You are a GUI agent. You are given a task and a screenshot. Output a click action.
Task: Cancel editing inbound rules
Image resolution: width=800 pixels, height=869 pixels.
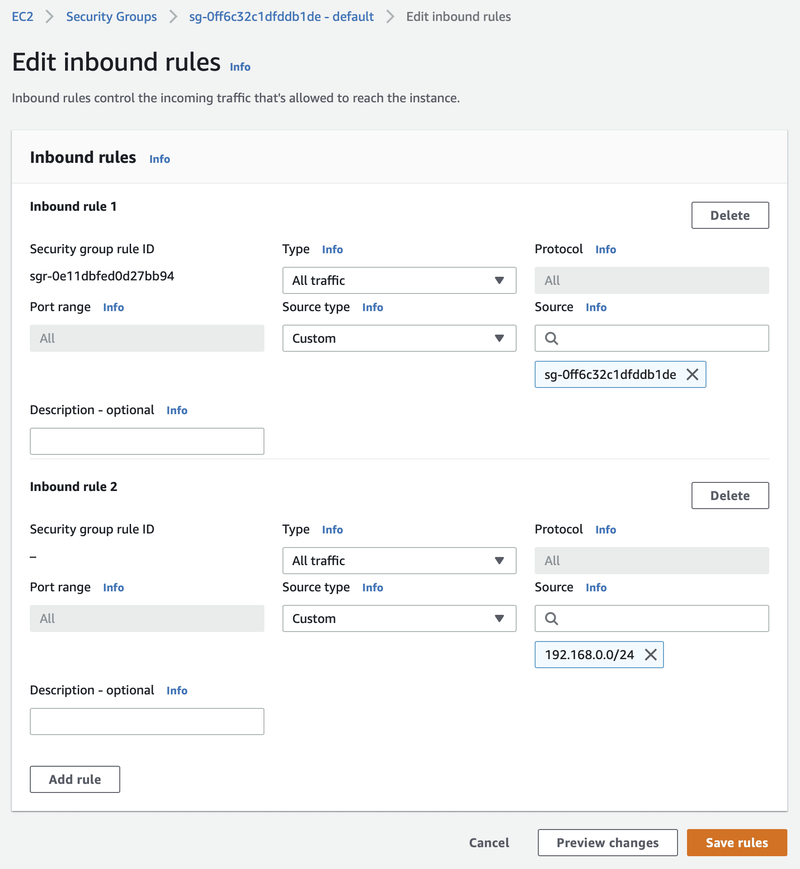[489, 843]
